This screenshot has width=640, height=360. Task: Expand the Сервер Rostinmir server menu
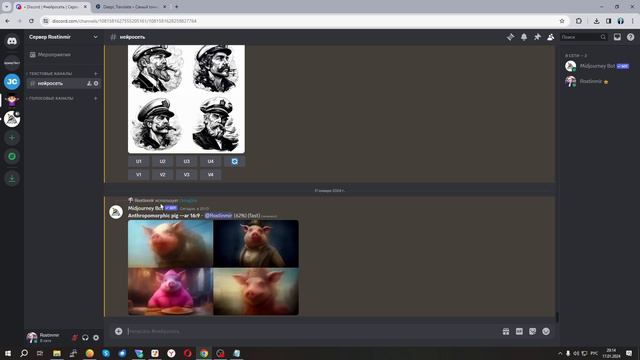(63, 37)
